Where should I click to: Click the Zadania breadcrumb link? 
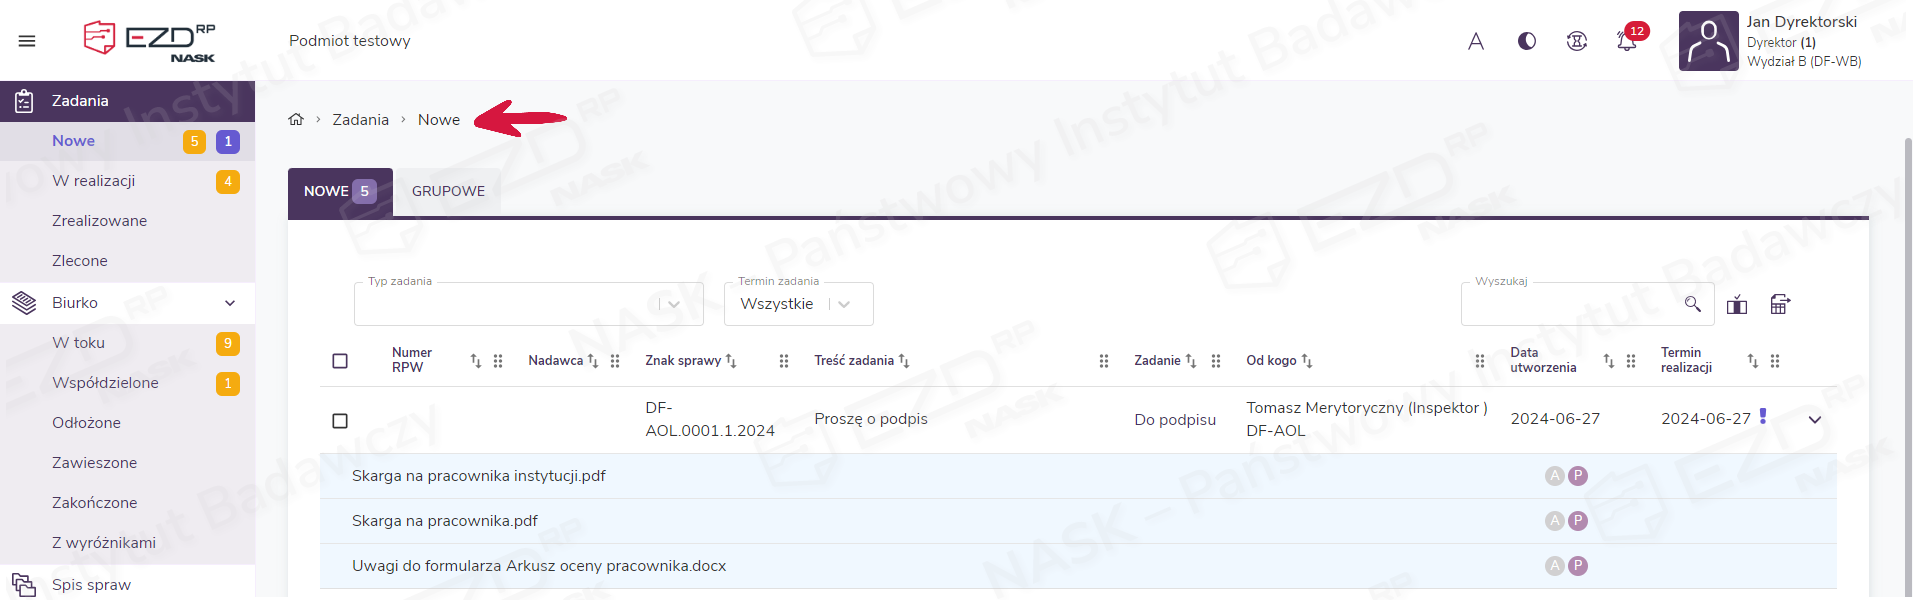(360, 120)
